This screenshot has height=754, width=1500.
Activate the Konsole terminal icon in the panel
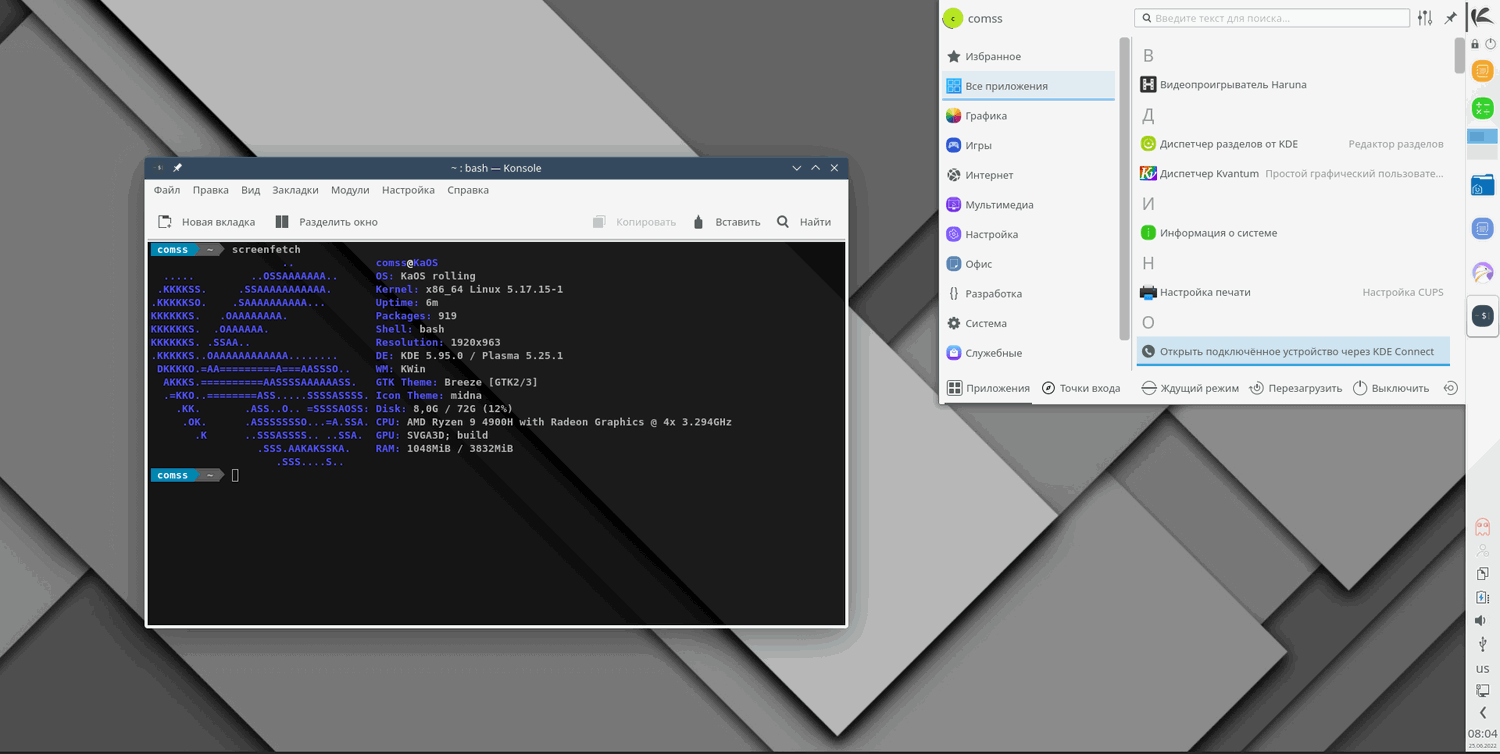[x=1483, y=316]
